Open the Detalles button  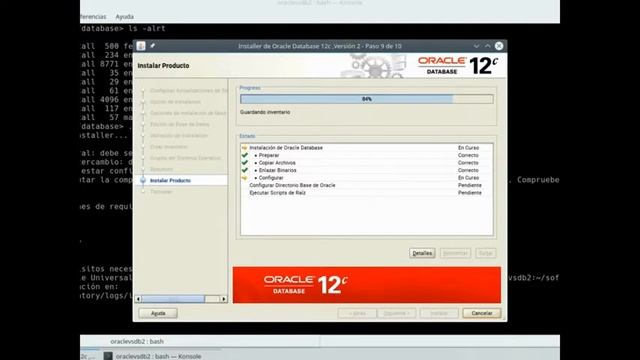click(x=422, y=253)
